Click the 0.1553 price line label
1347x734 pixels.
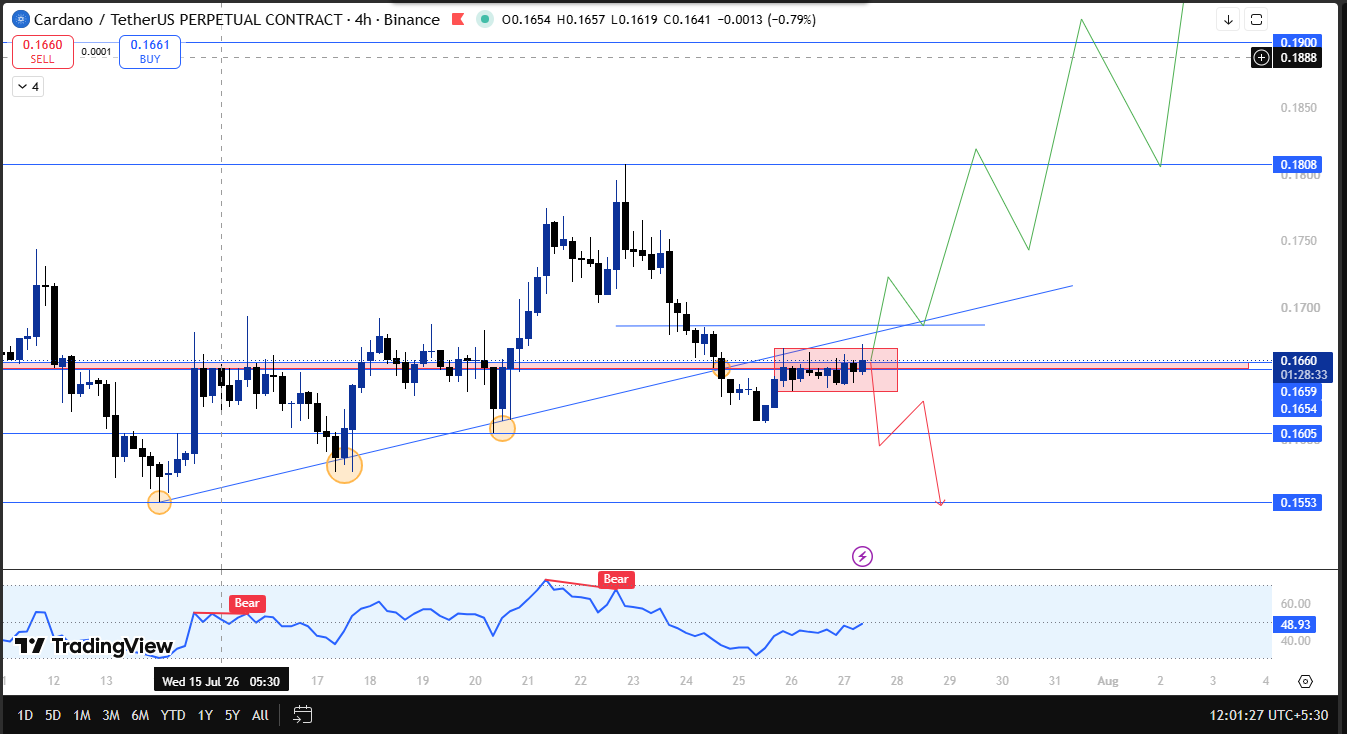pyautogui.click(x=1299, y=502)
